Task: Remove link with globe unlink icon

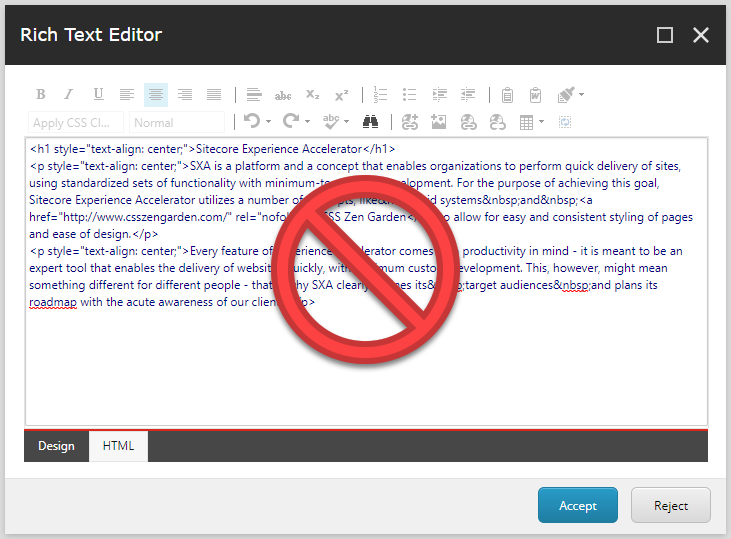Action: point(497,123)
